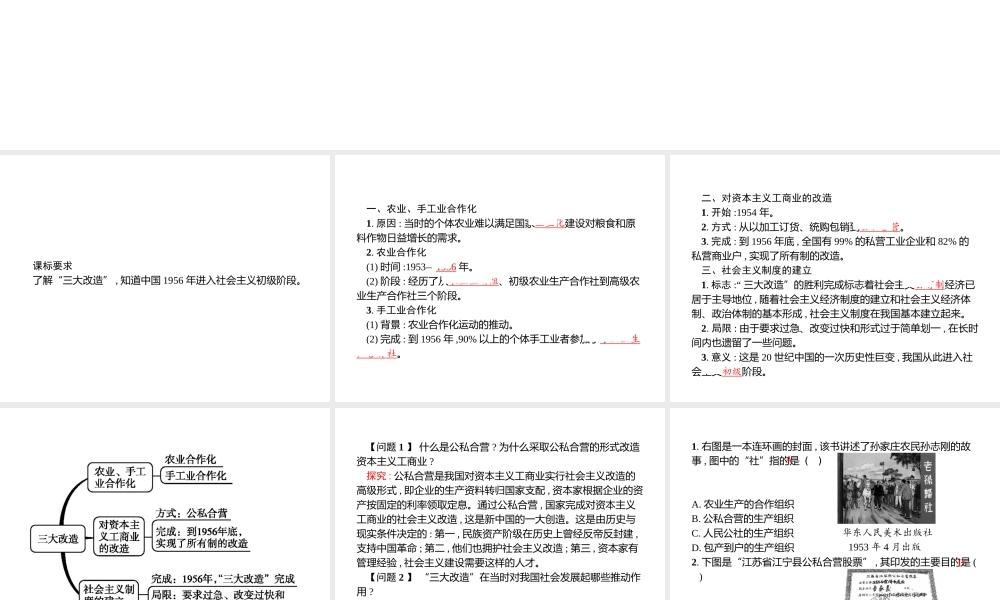The width and height of the screenshot is (1000, 600).
Task: Click the "对资本主义工商业的改造" mind map box
Action: click(x=119, y=536)
